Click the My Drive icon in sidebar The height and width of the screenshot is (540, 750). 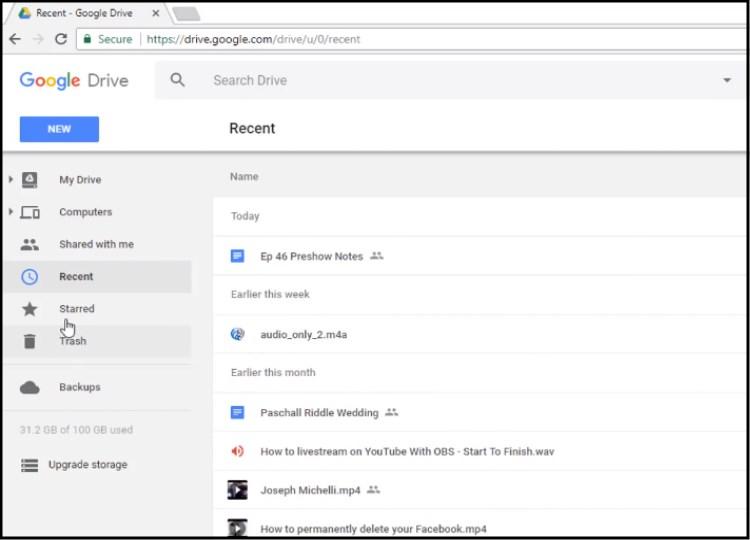pyautogui.click(x=30, y=180)
